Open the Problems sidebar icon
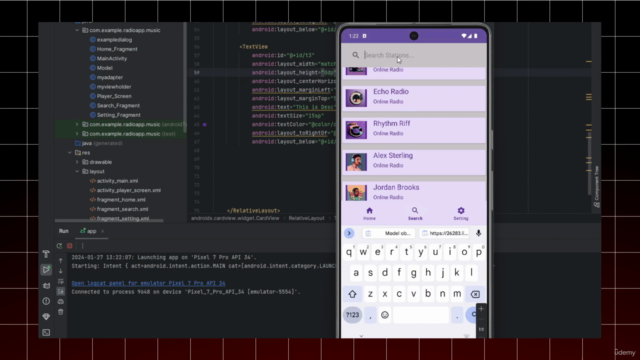Viewport: 640px width, 360px height. pos(46,301)
